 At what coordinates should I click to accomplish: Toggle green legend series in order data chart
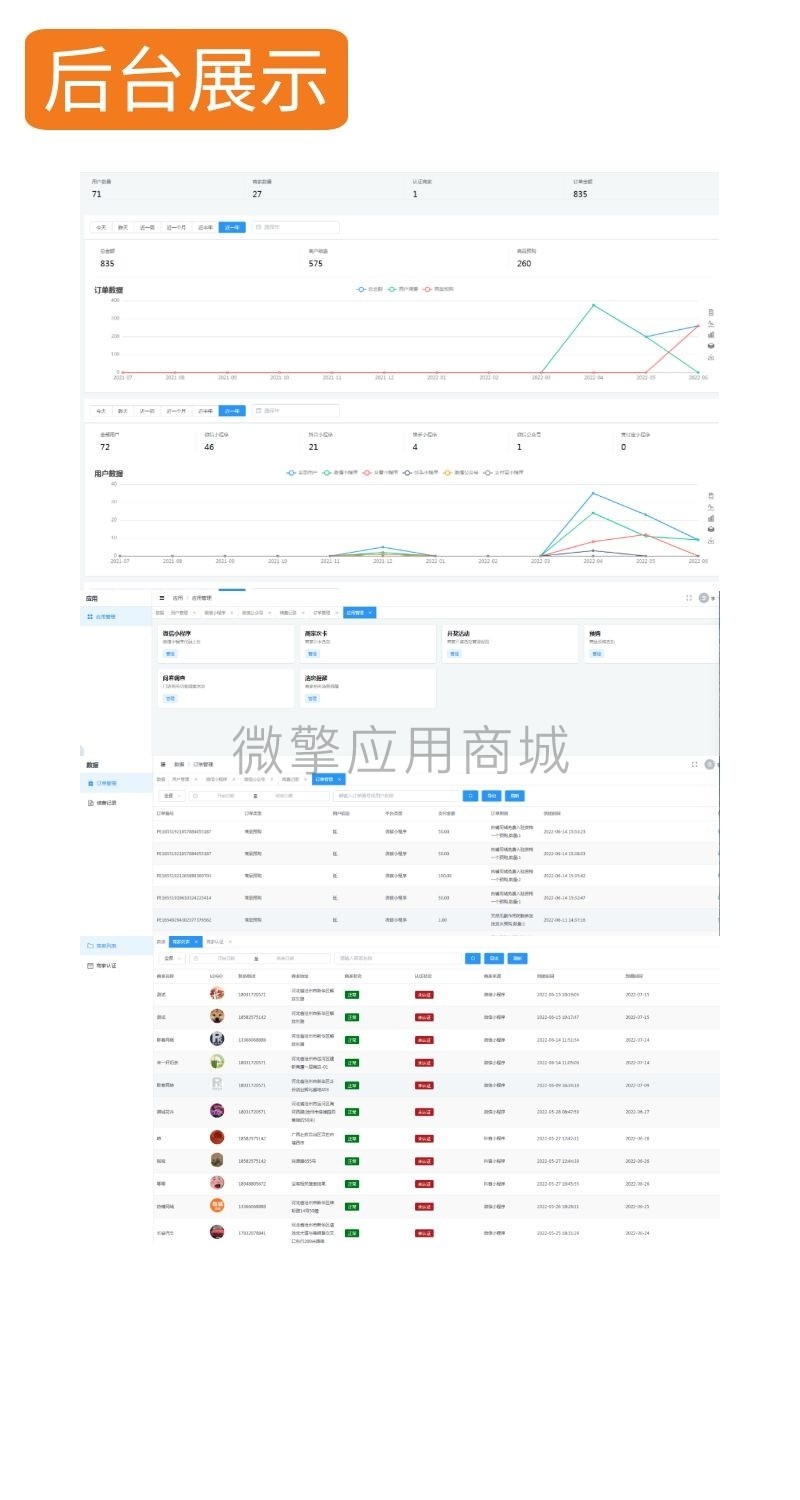coord(402,289)
